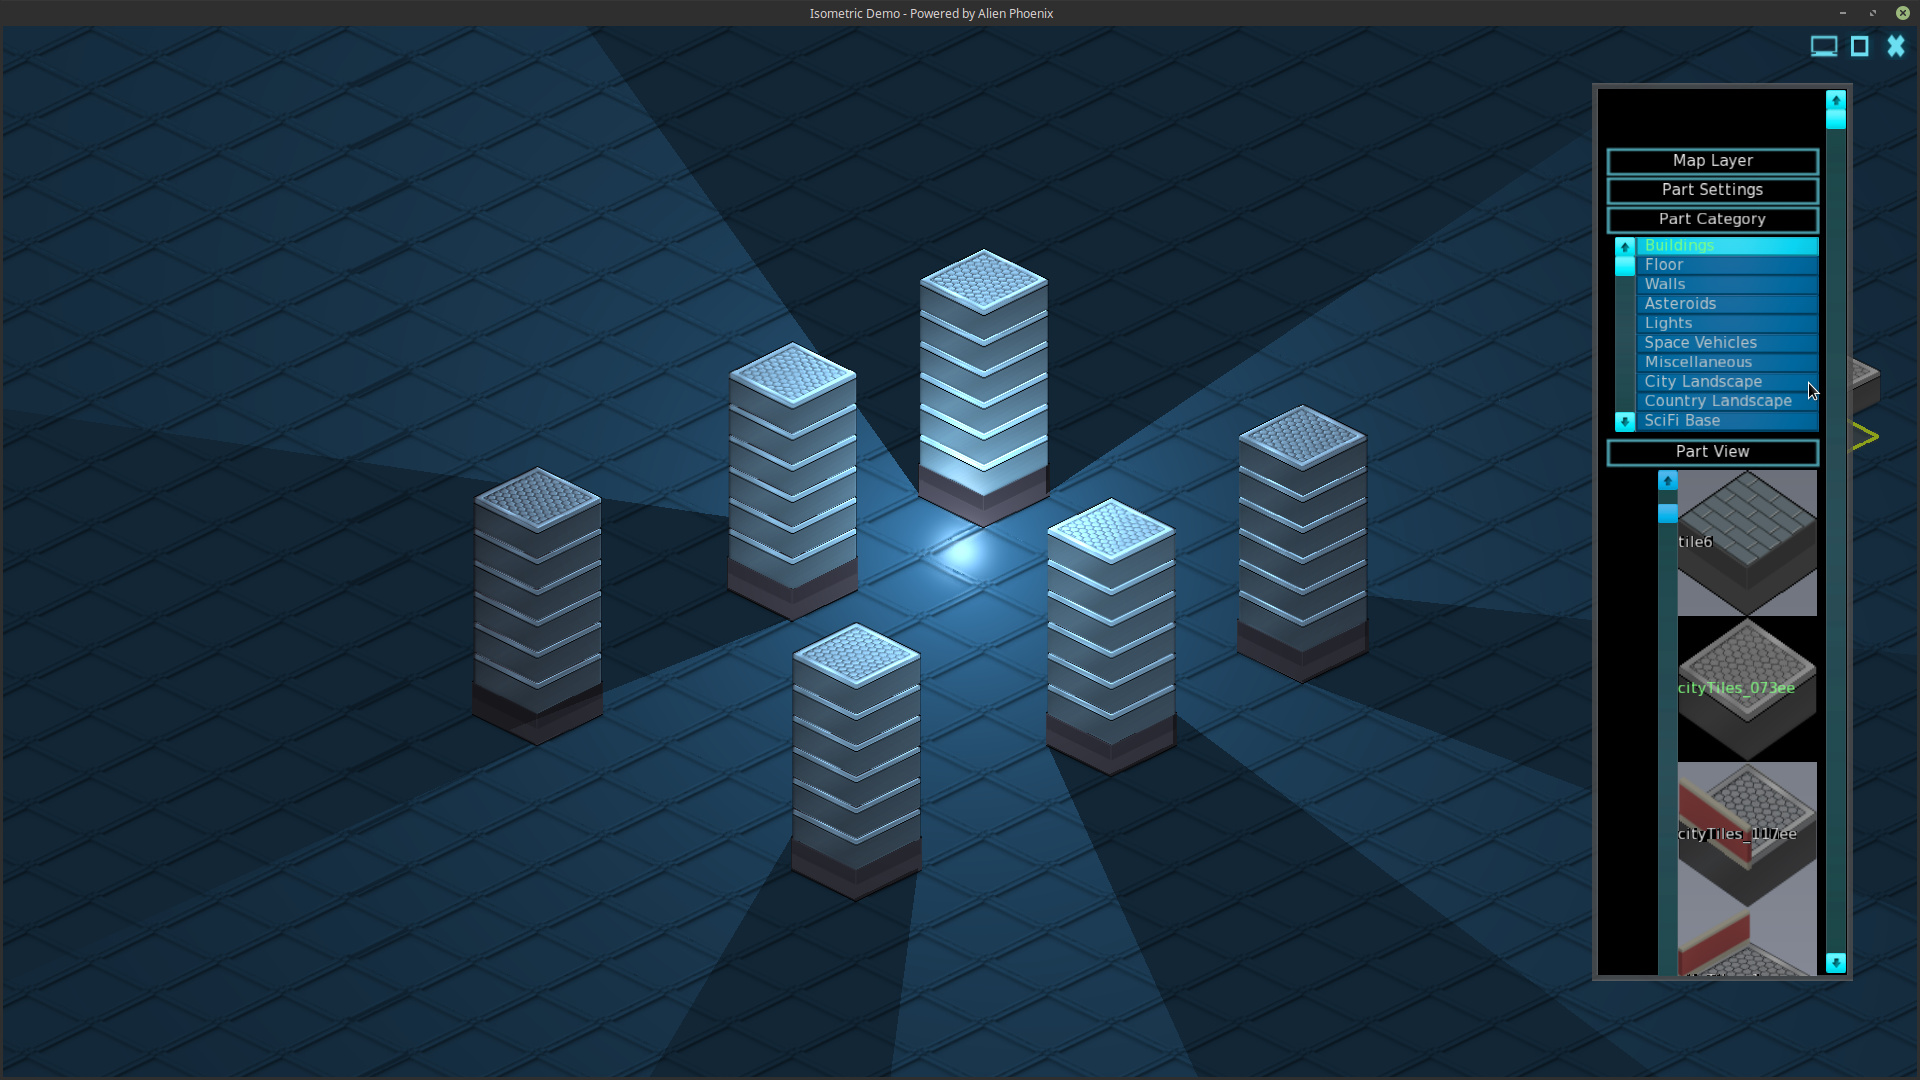Click the square windowed mode icon
The height and width of the screenshot is (1080, 1920).
click(1860, 47)
